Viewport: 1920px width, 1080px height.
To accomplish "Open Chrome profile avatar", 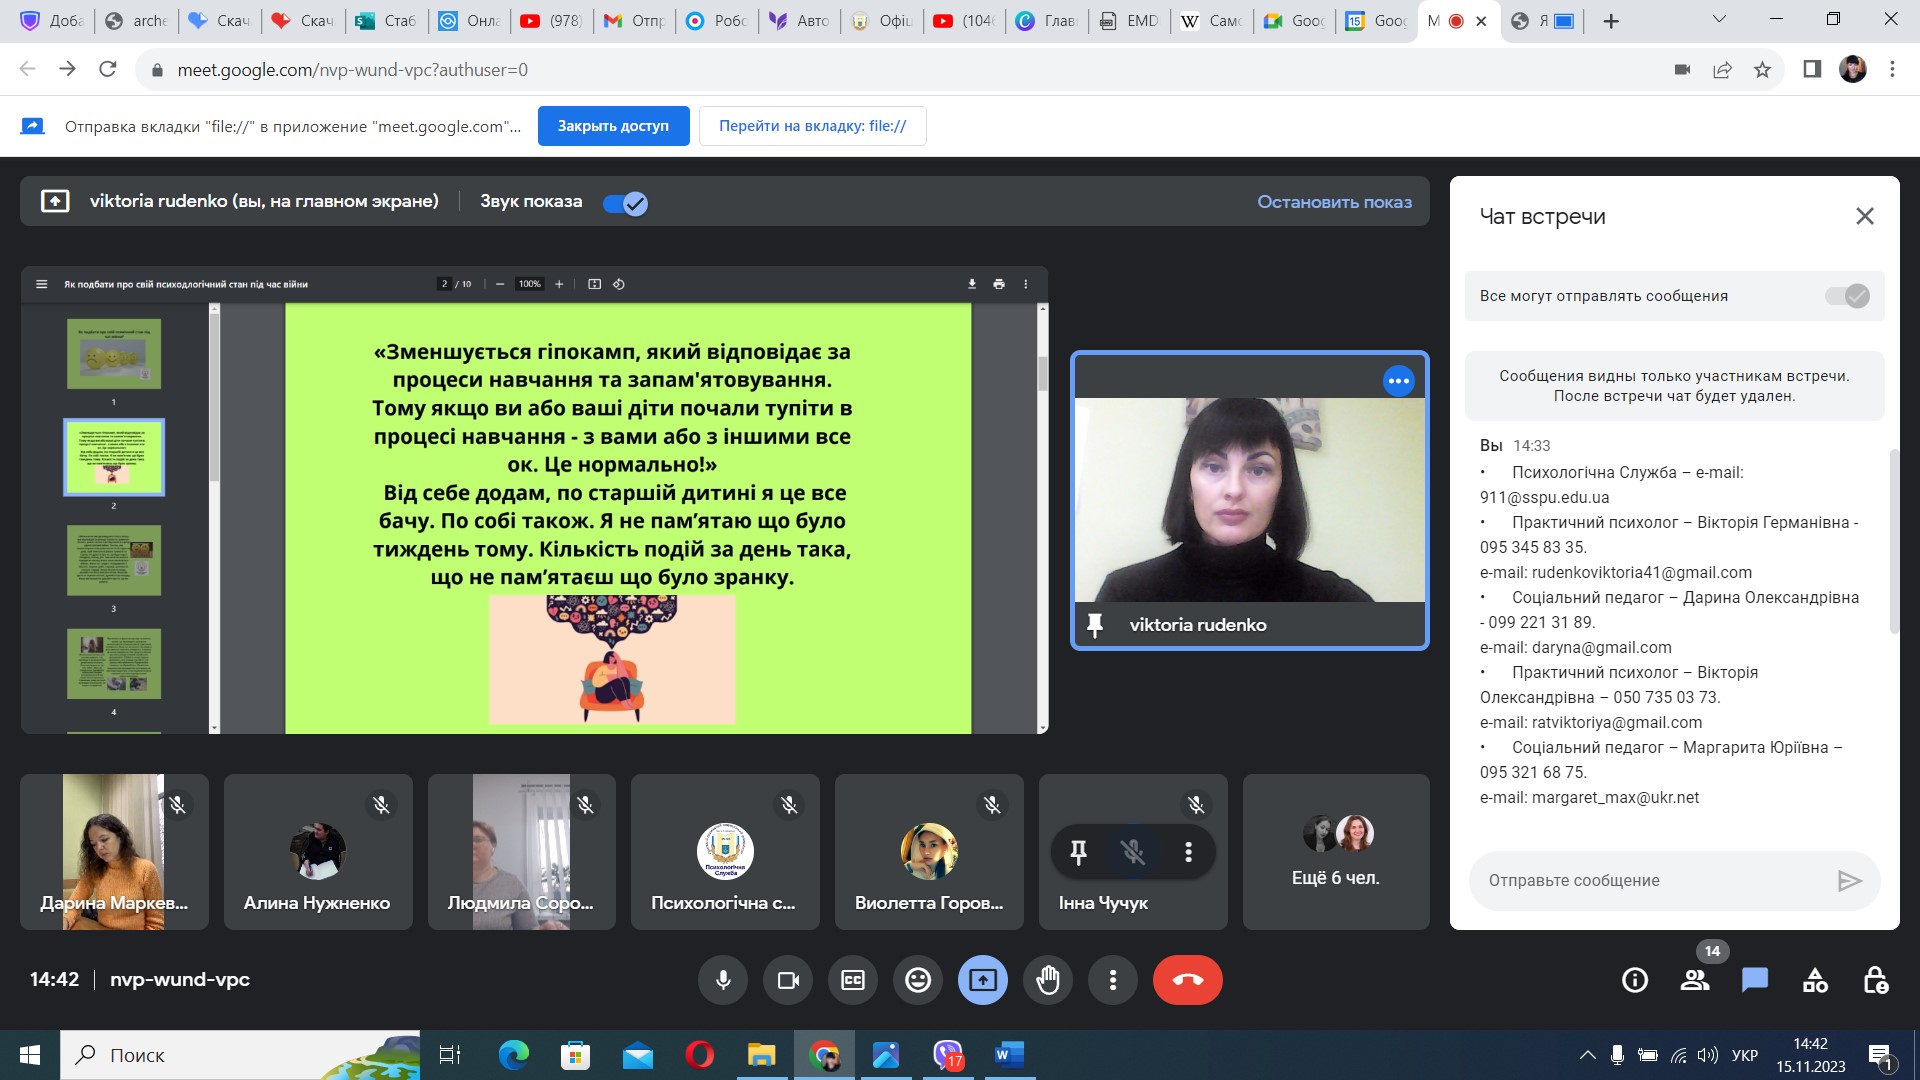I will click(1852, 69).
